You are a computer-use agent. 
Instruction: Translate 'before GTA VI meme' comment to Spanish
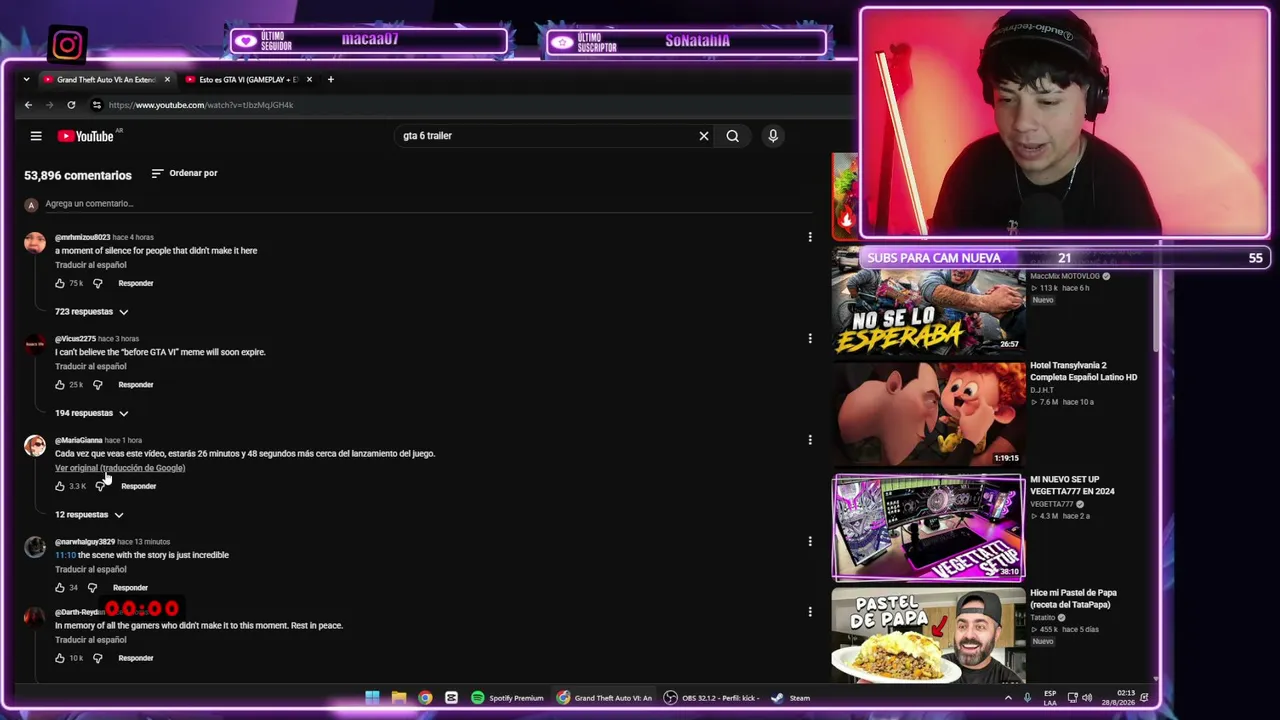(91, 367)
